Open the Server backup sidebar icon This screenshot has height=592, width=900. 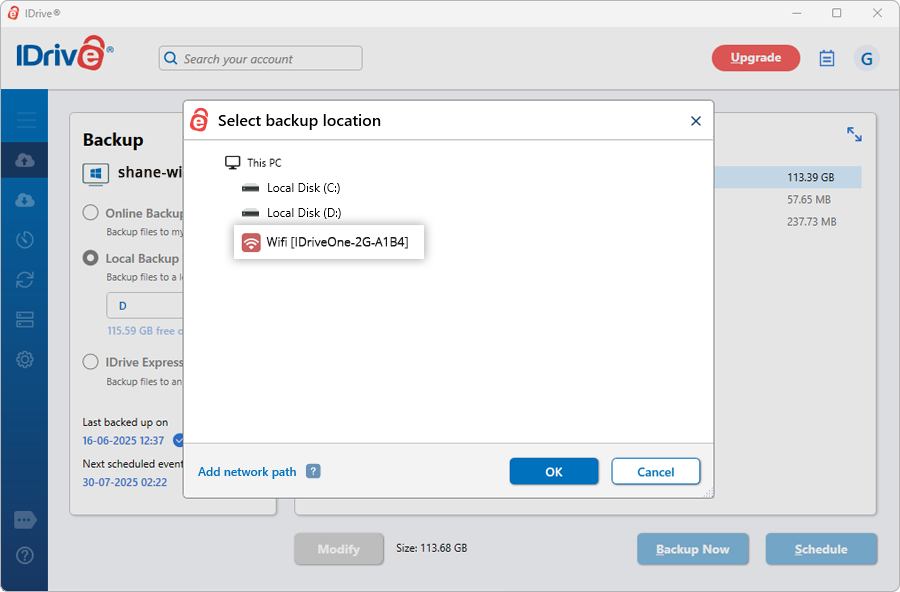click(25, 319)
